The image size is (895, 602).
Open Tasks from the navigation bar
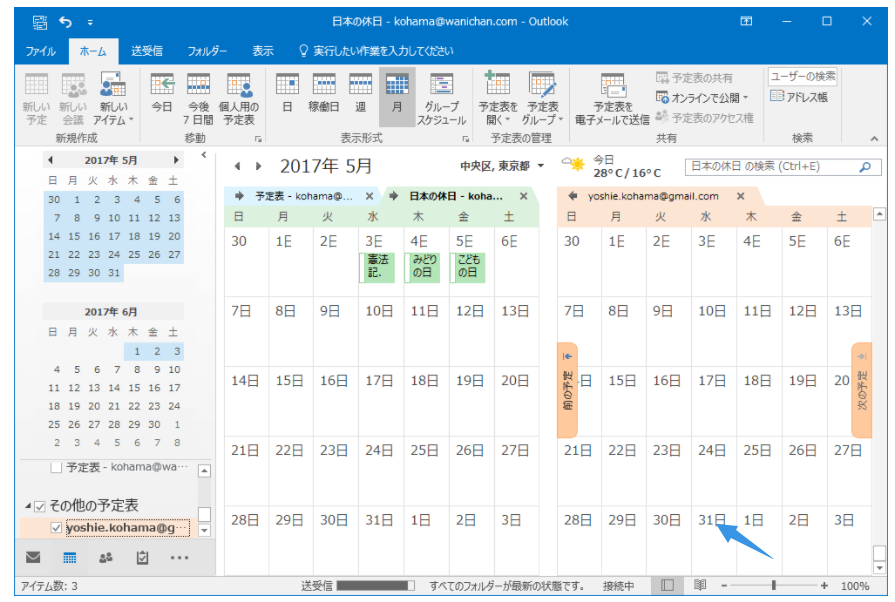coord(142,557)
